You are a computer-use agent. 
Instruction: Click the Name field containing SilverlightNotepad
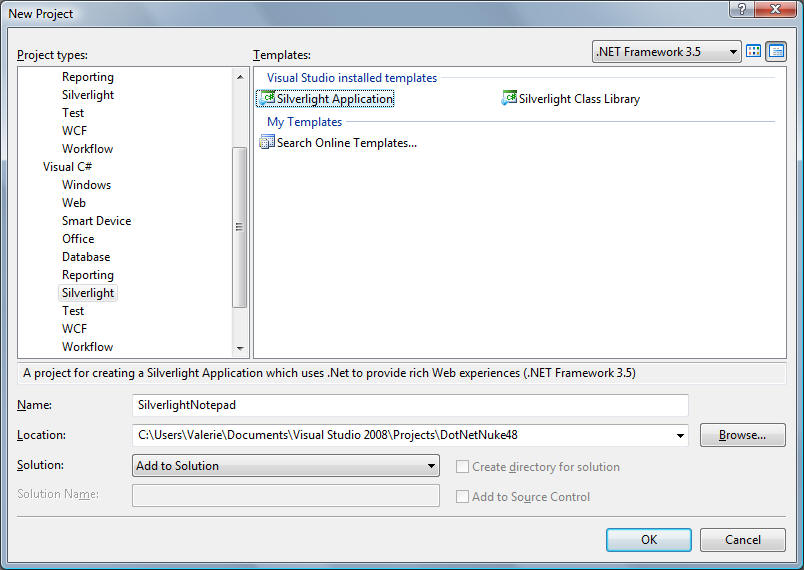point(410,405)
